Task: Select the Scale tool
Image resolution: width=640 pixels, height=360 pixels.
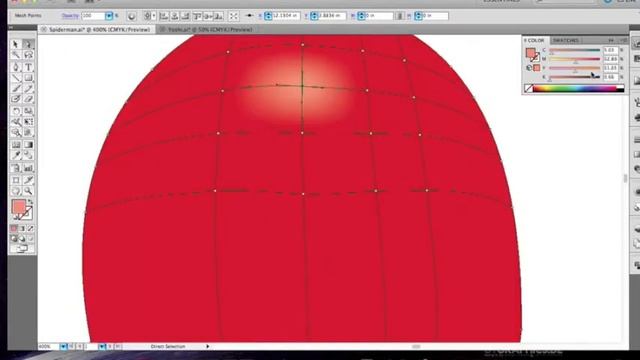Action: click(x=28, y=111)
